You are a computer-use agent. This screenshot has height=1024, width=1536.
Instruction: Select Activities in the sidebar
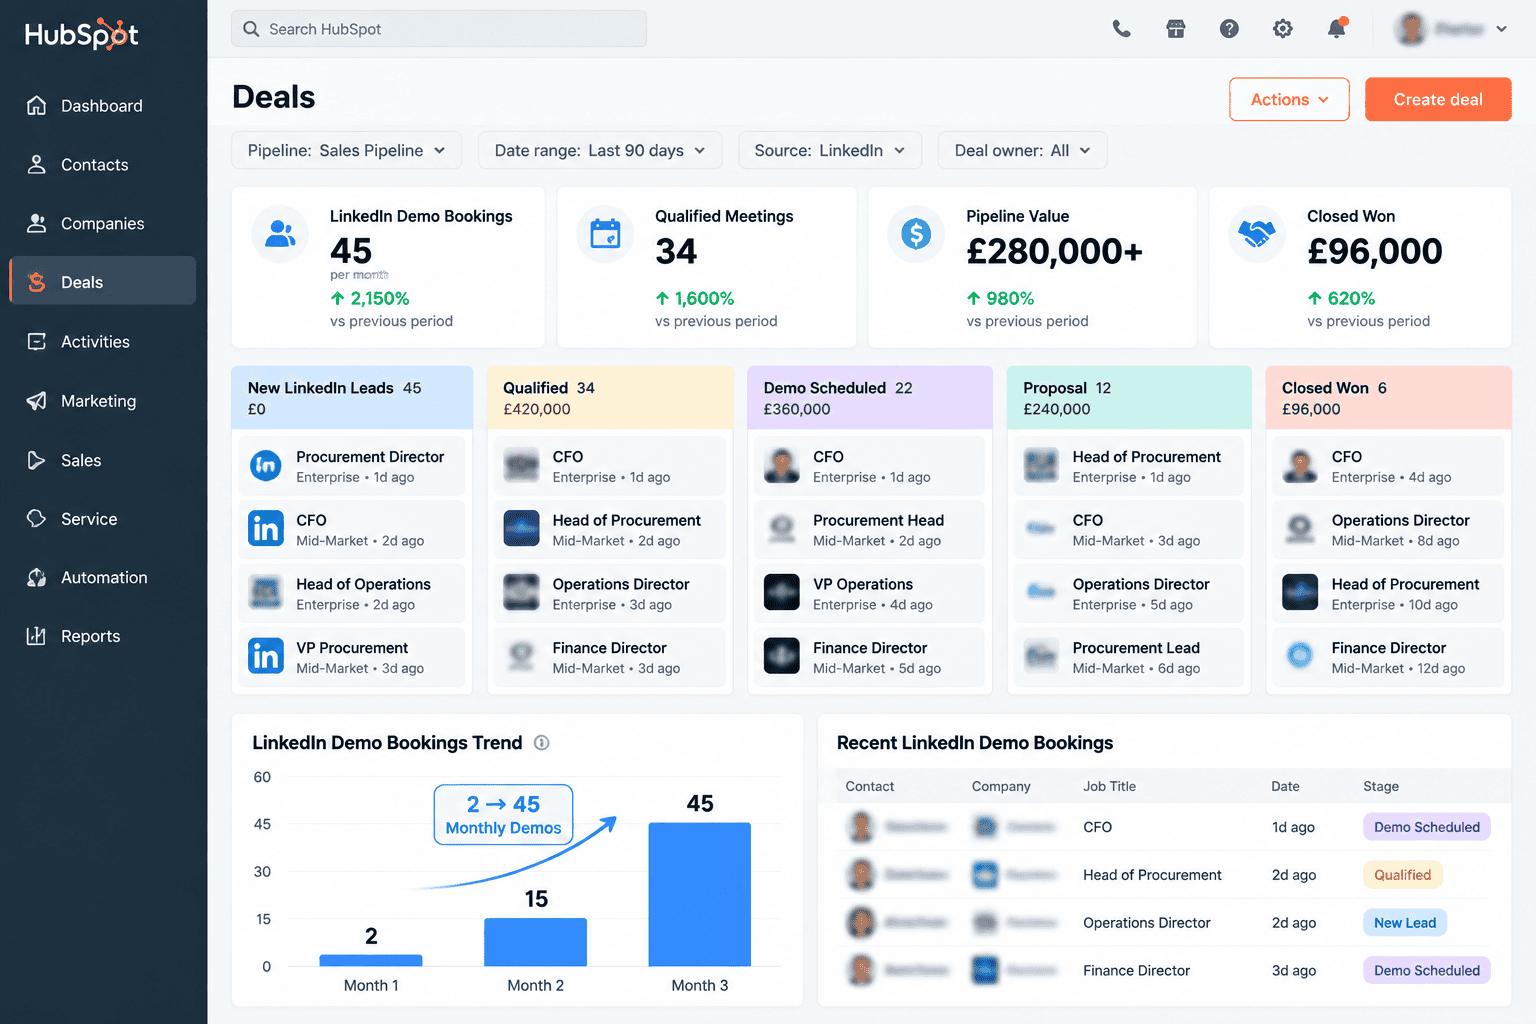(x=102, y=342)
